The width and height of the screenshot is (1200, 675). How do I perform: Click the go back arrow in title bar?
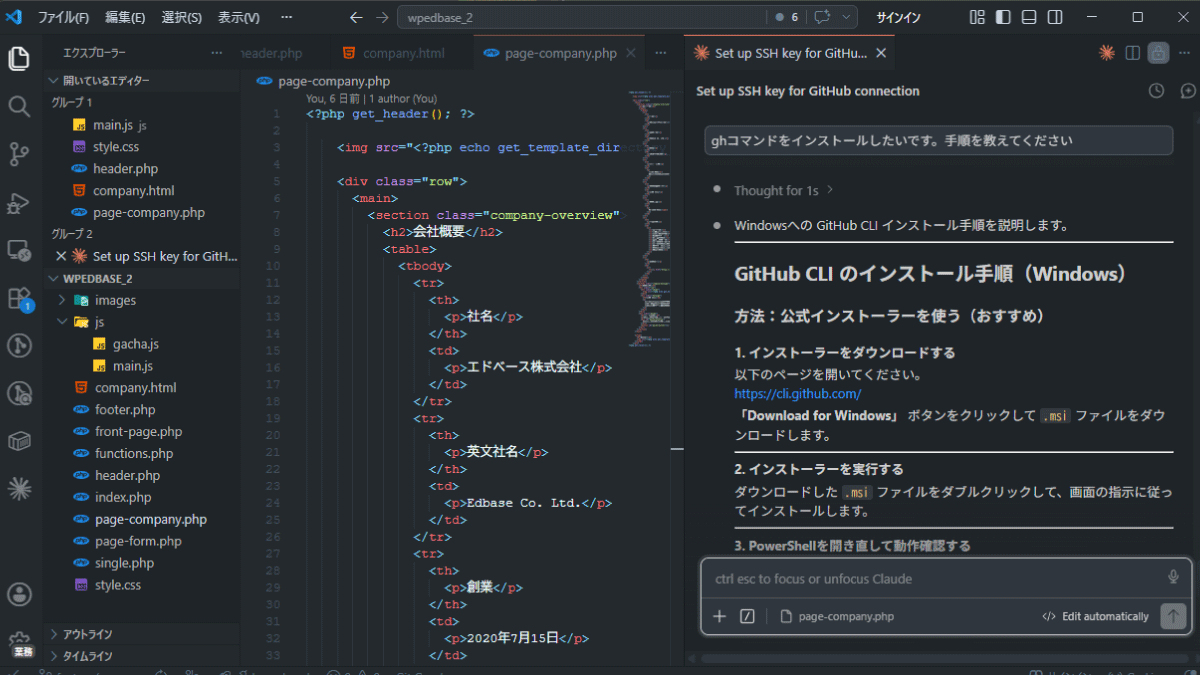tap(357, 17)
